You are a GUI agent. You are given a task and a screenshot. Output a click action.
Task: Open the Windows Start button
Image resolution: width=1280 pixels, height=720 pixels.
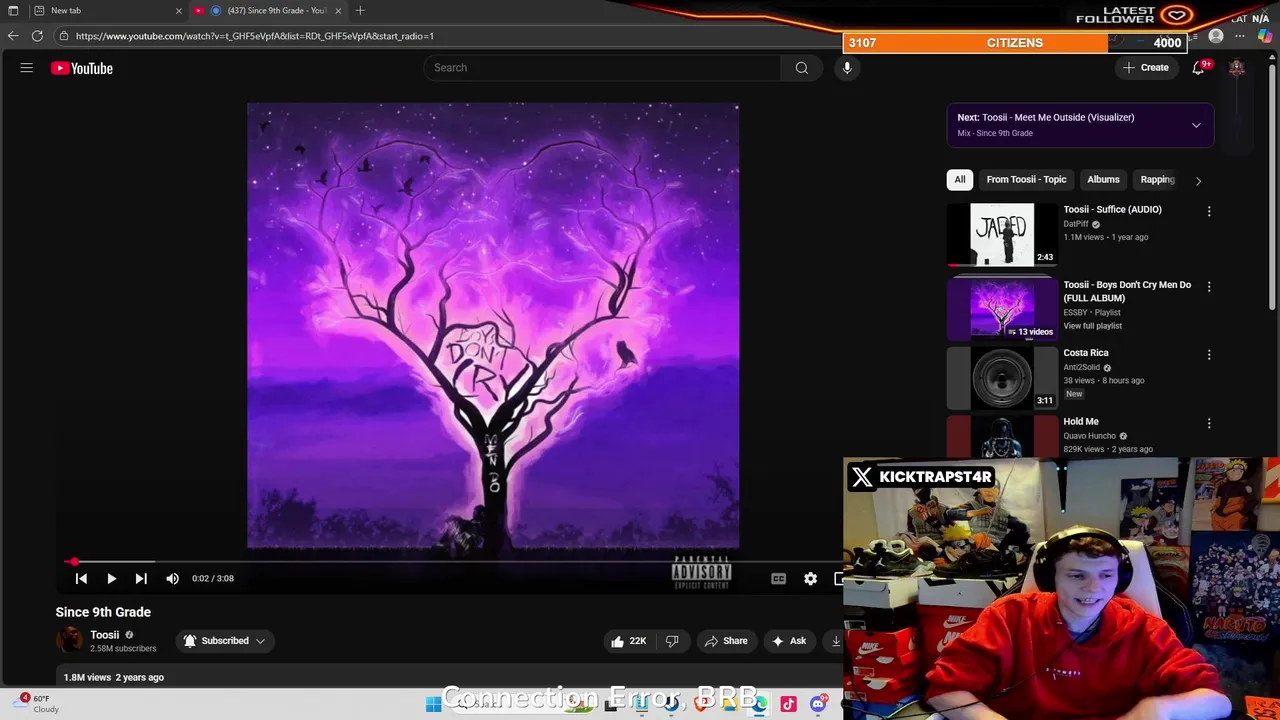[433, 704]
